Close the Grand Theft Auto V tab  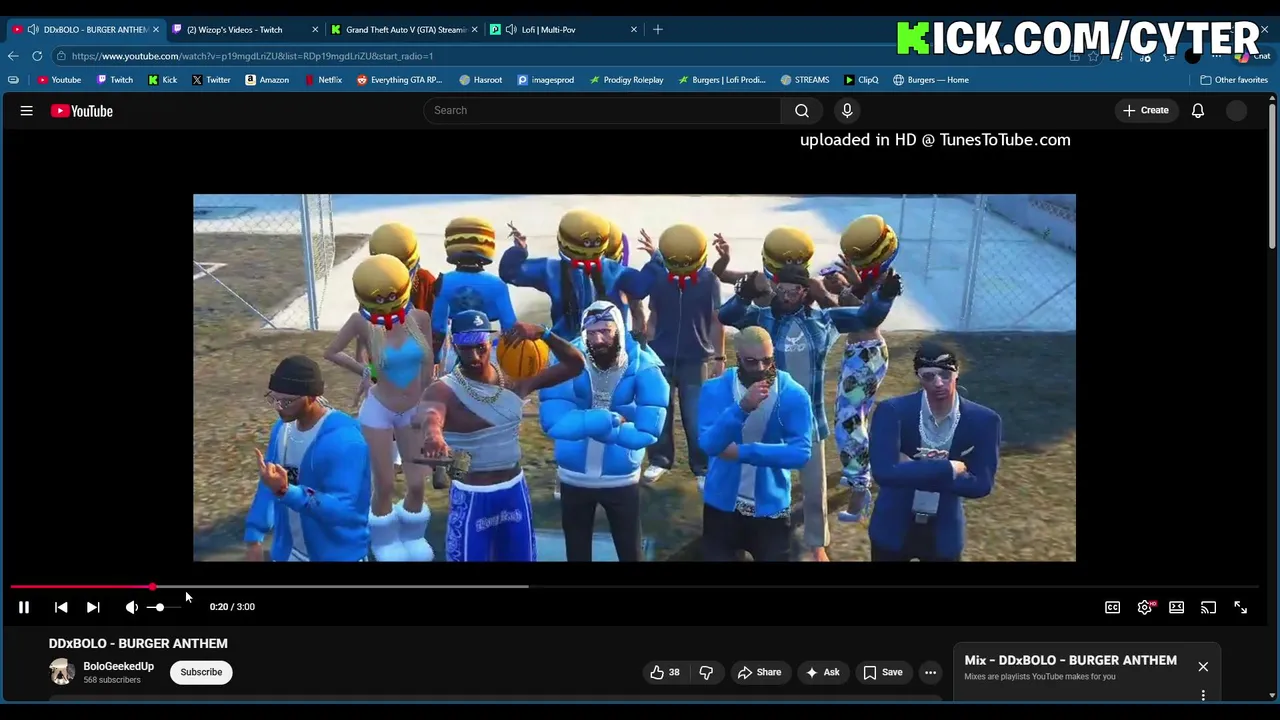pos(474,29)
